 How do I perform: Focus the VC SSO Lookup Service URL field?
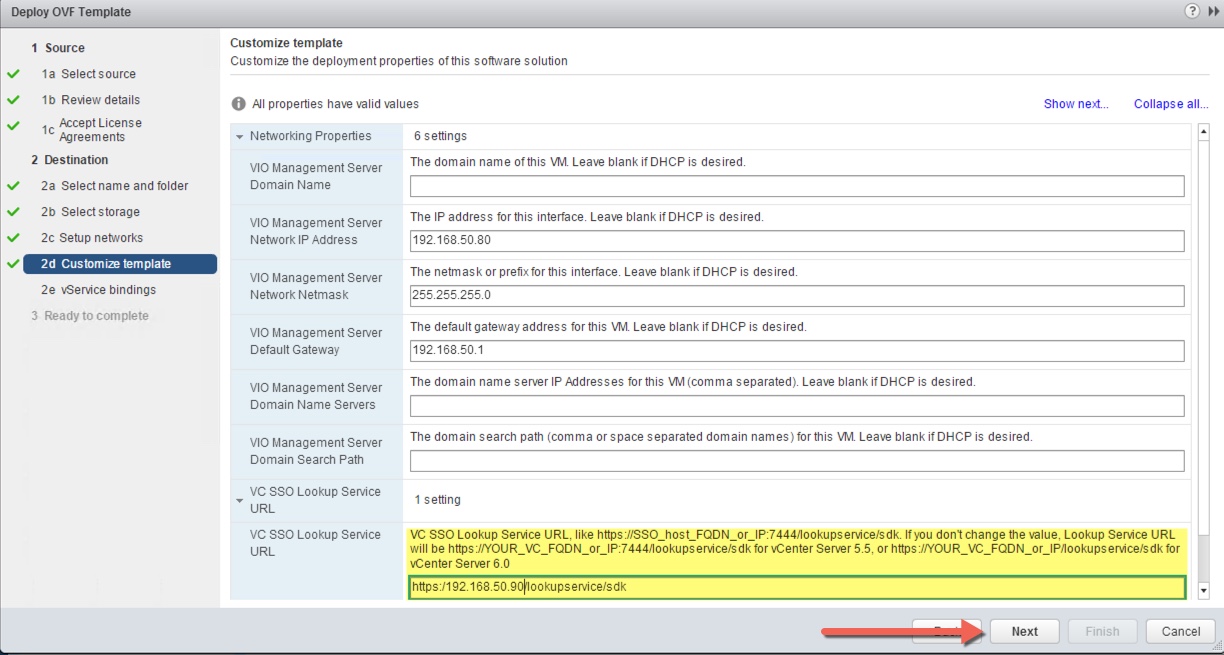click(x=796, y=587)
